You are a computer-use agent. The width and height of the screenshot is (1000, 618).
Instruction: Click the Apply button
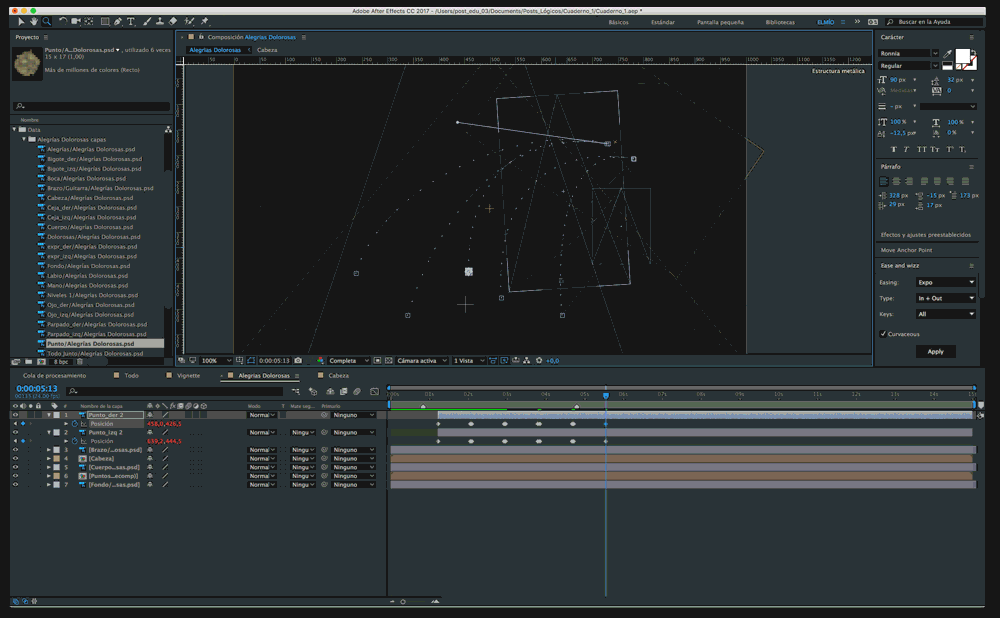(935, 351)
